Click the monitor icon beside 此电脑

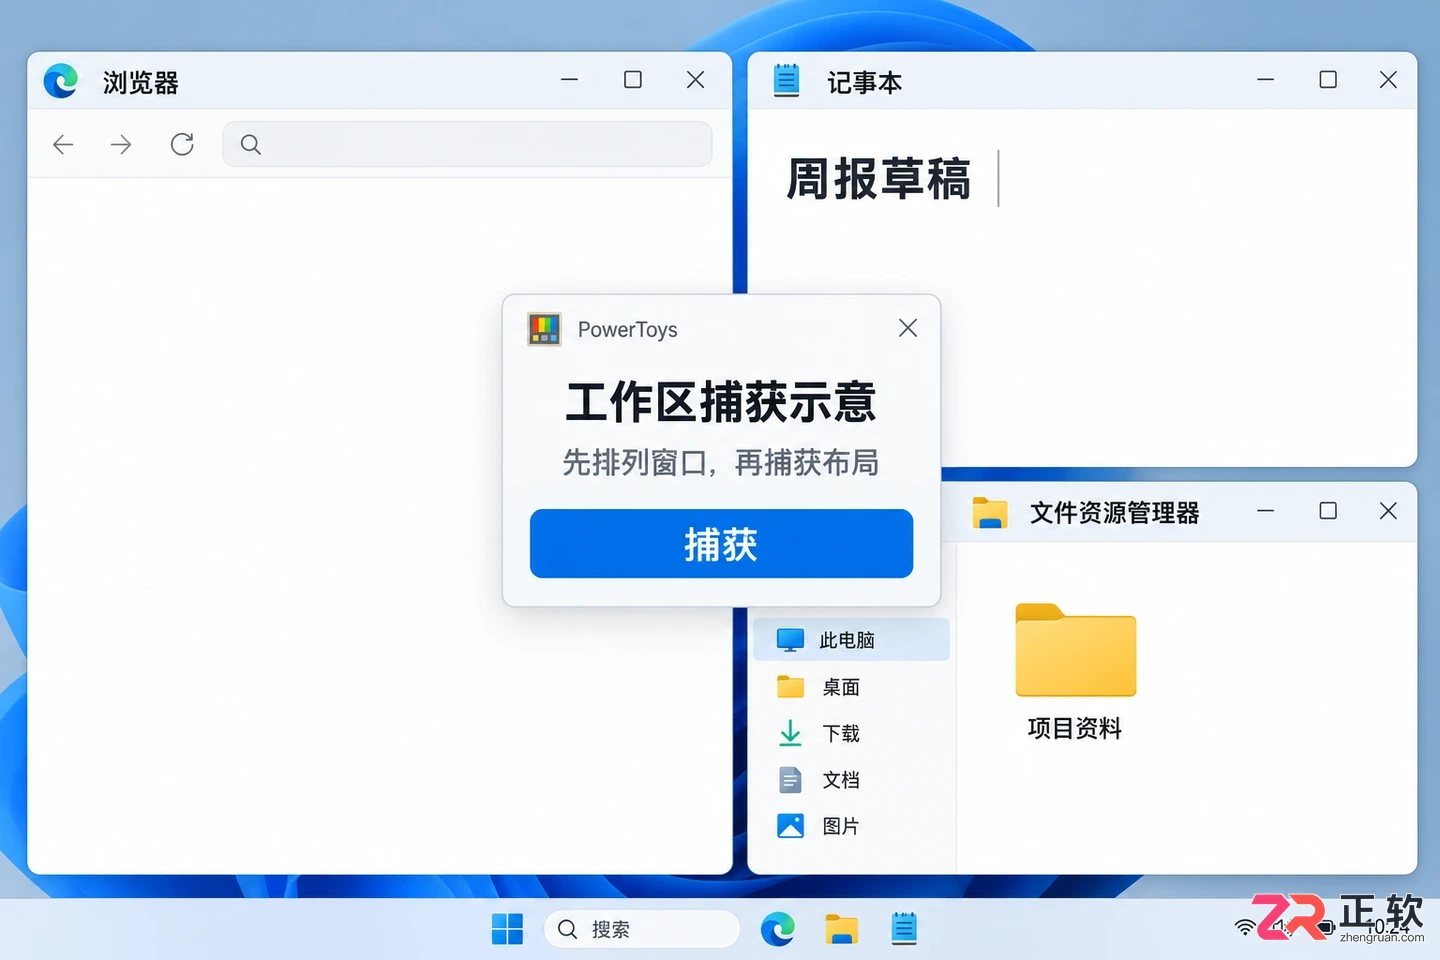[x=791, y=640]
